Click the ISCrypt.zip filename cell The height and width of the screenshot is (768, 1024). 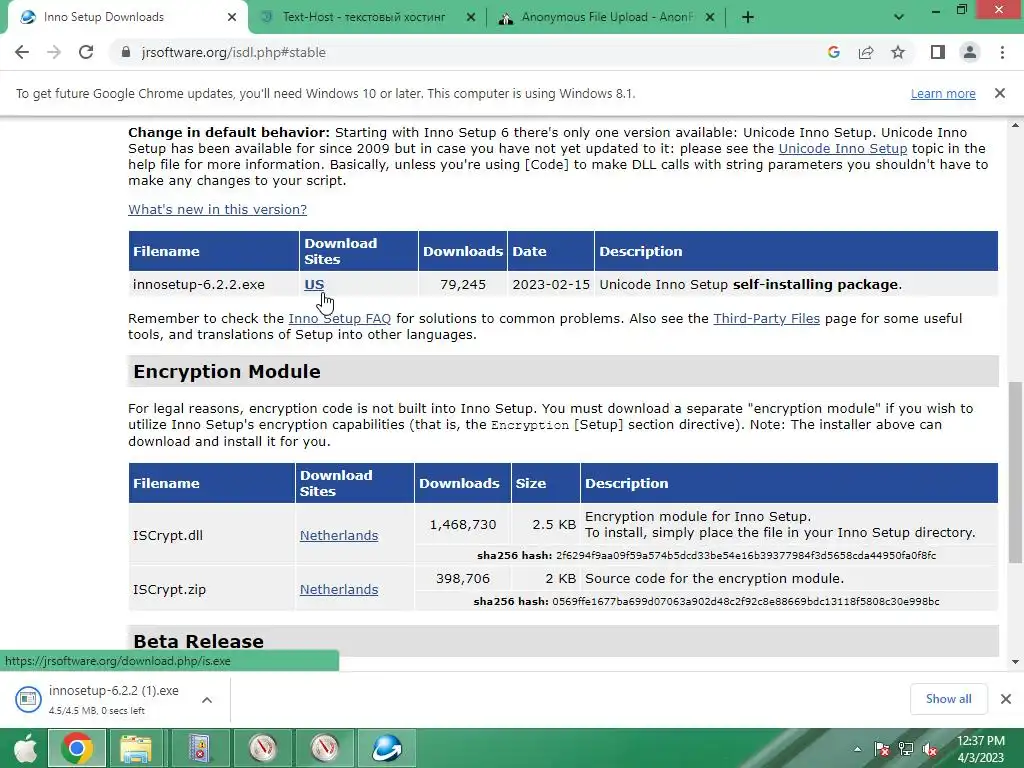(x=212, y=589)
